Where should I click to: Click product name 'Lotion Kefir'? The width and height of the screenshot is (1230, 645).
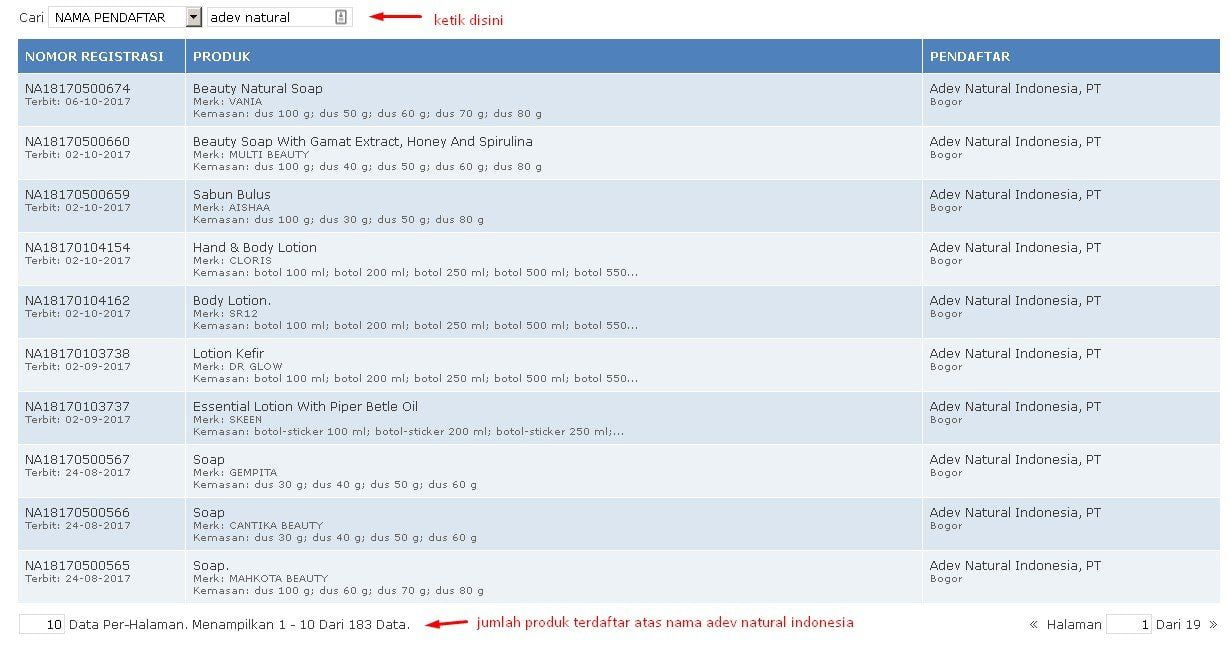coord(229,354)
